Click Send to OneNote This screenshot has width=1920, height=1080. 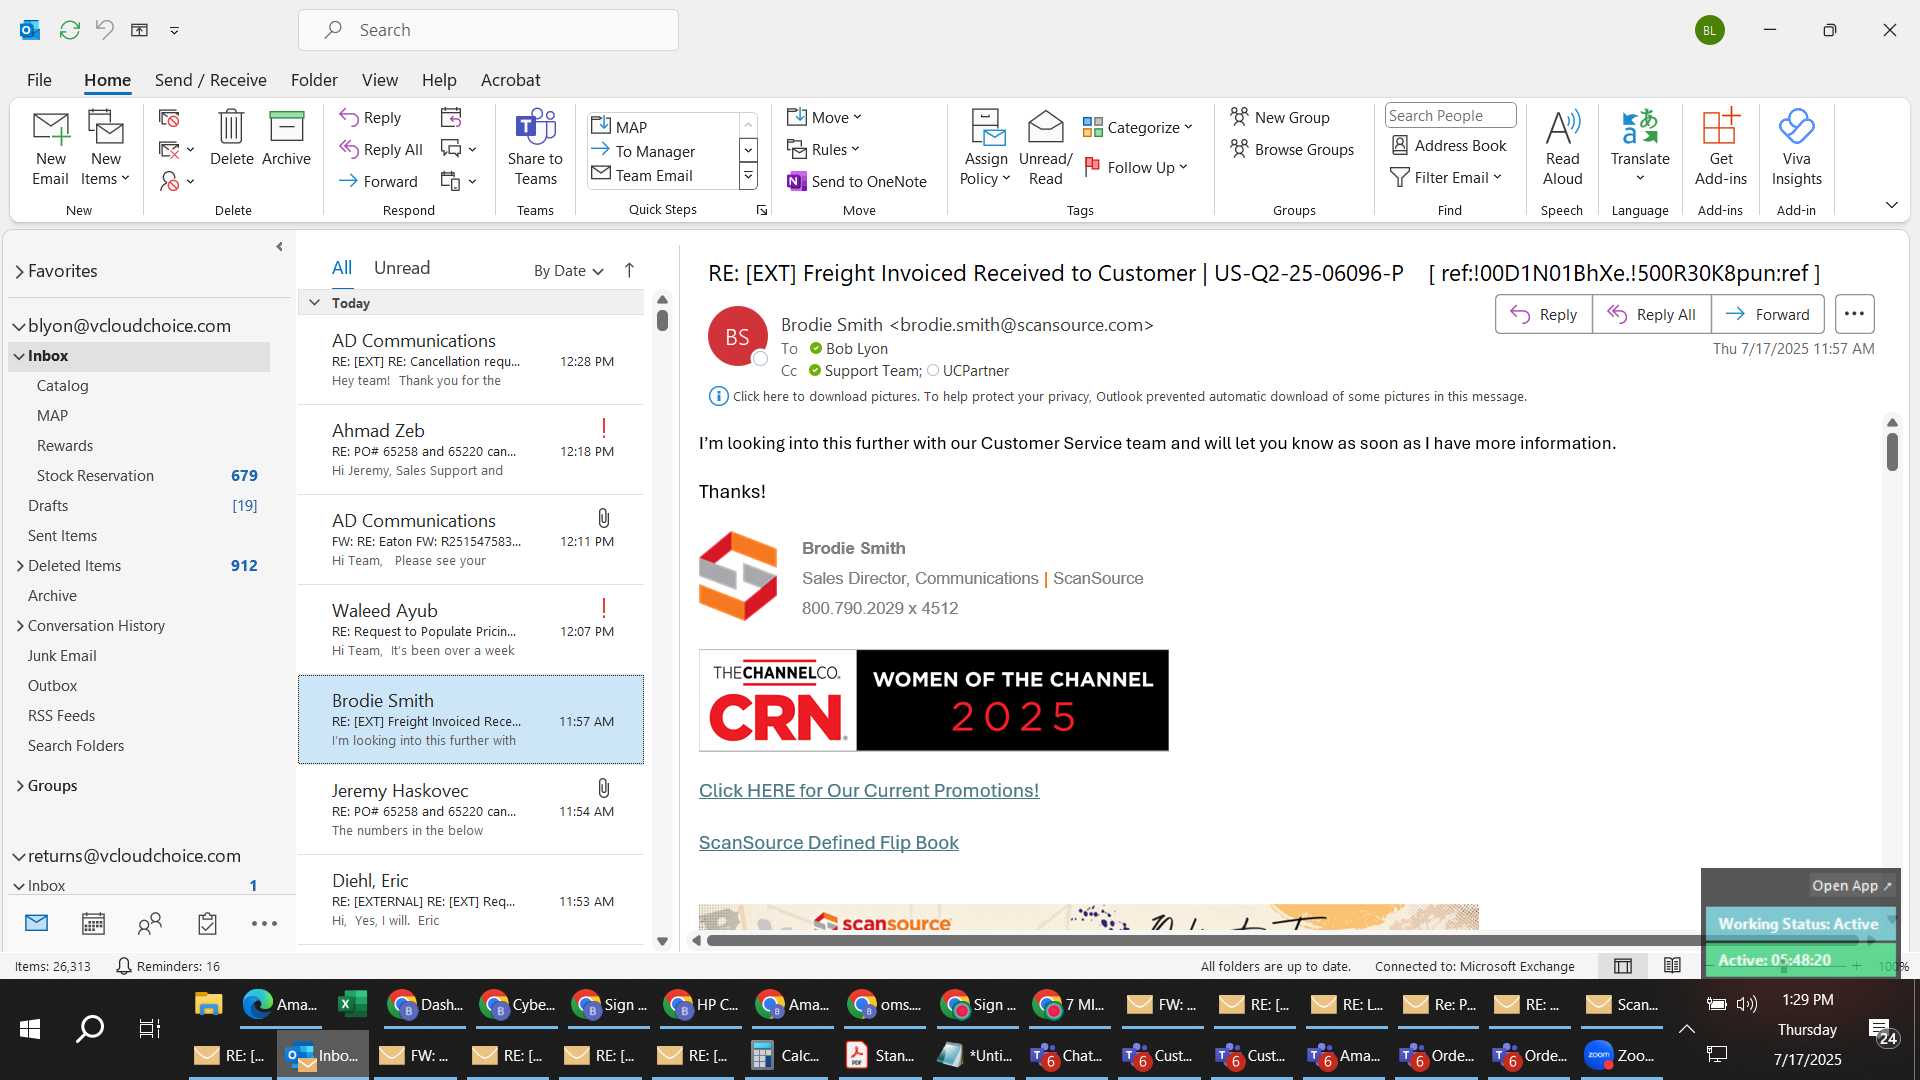[x=857, y=181]
